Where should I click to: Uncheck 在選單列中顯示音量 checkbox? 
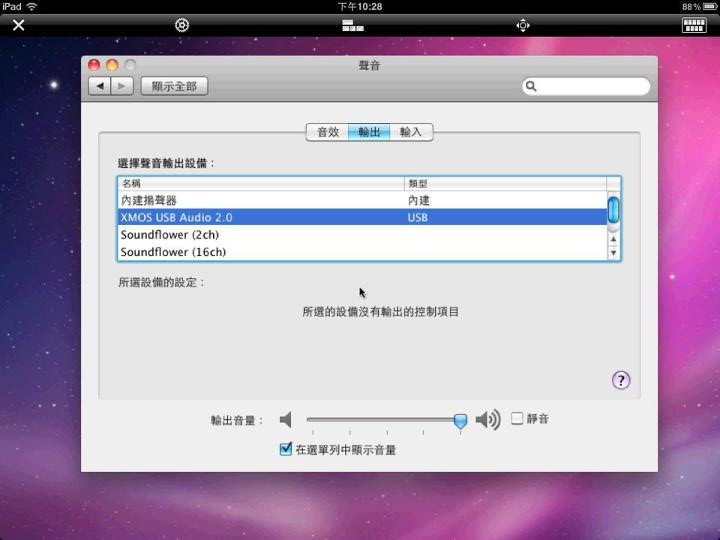(x=286, y=449)
